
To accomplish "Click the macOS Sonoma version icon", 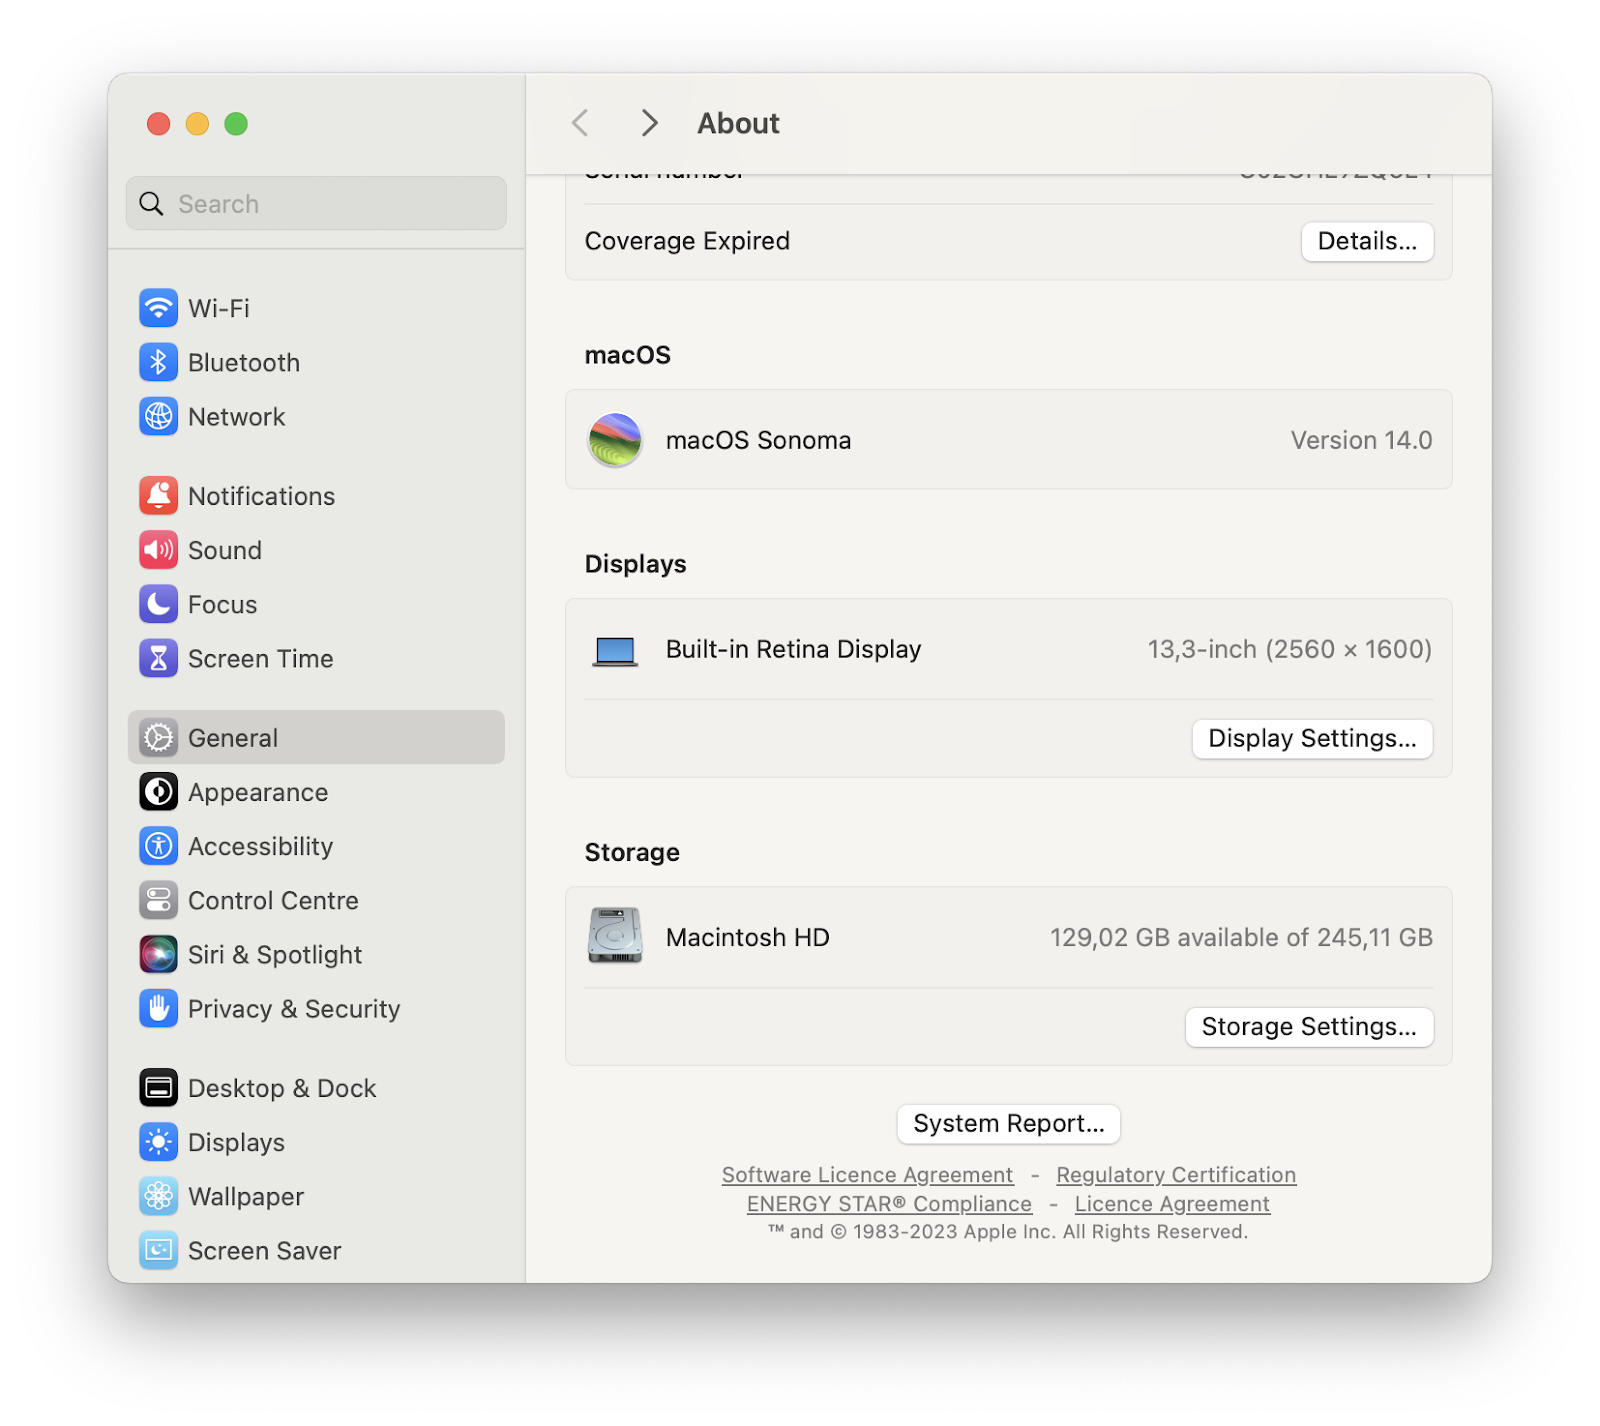I will coord(615,440).
